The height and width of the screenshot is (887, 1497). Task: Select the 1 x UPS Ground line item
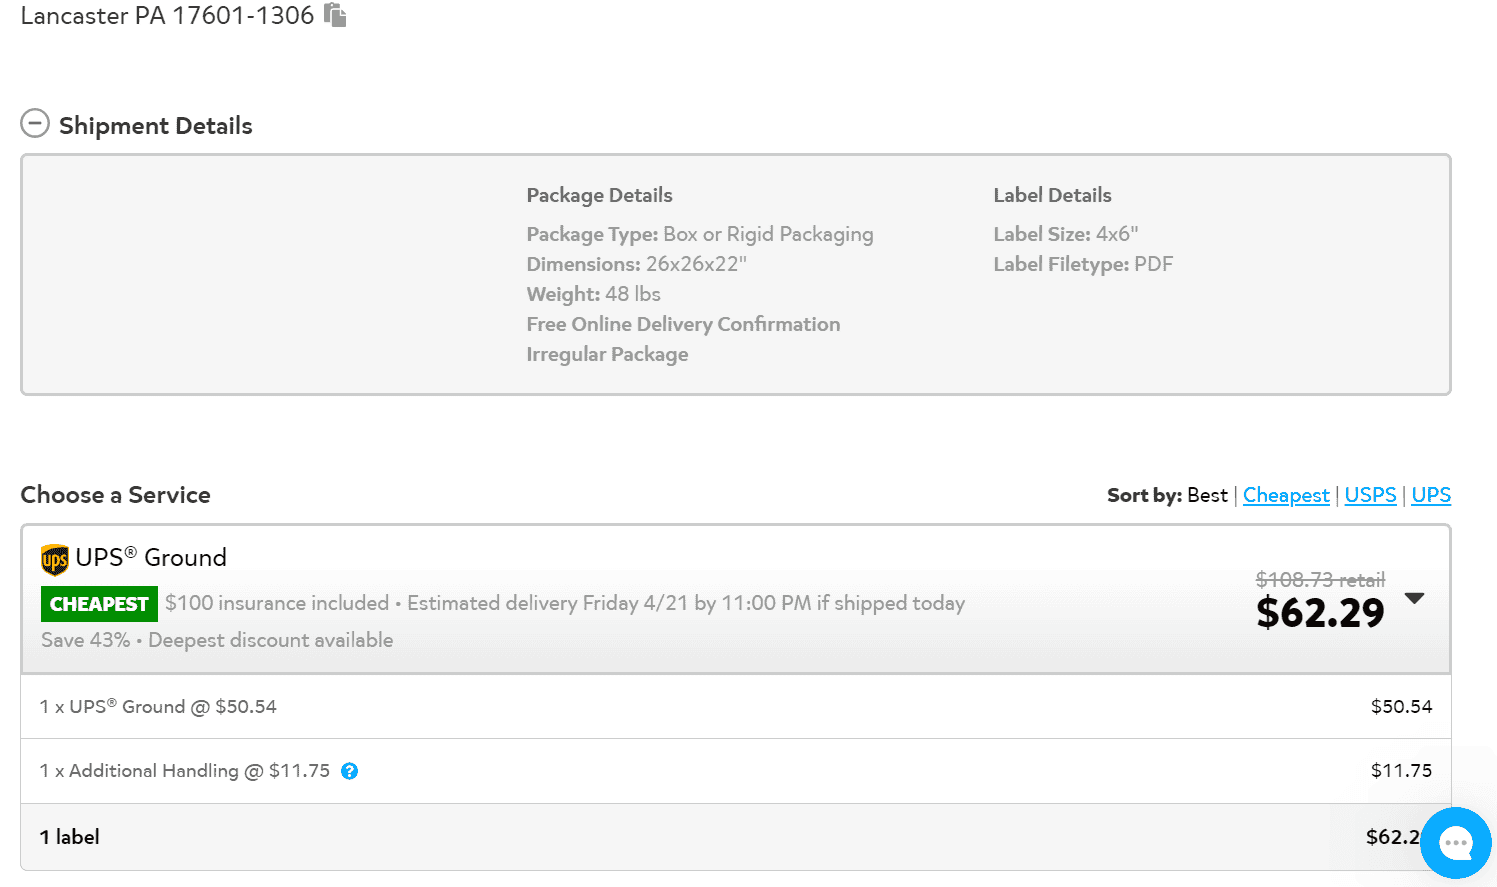(x=158, y=707)
